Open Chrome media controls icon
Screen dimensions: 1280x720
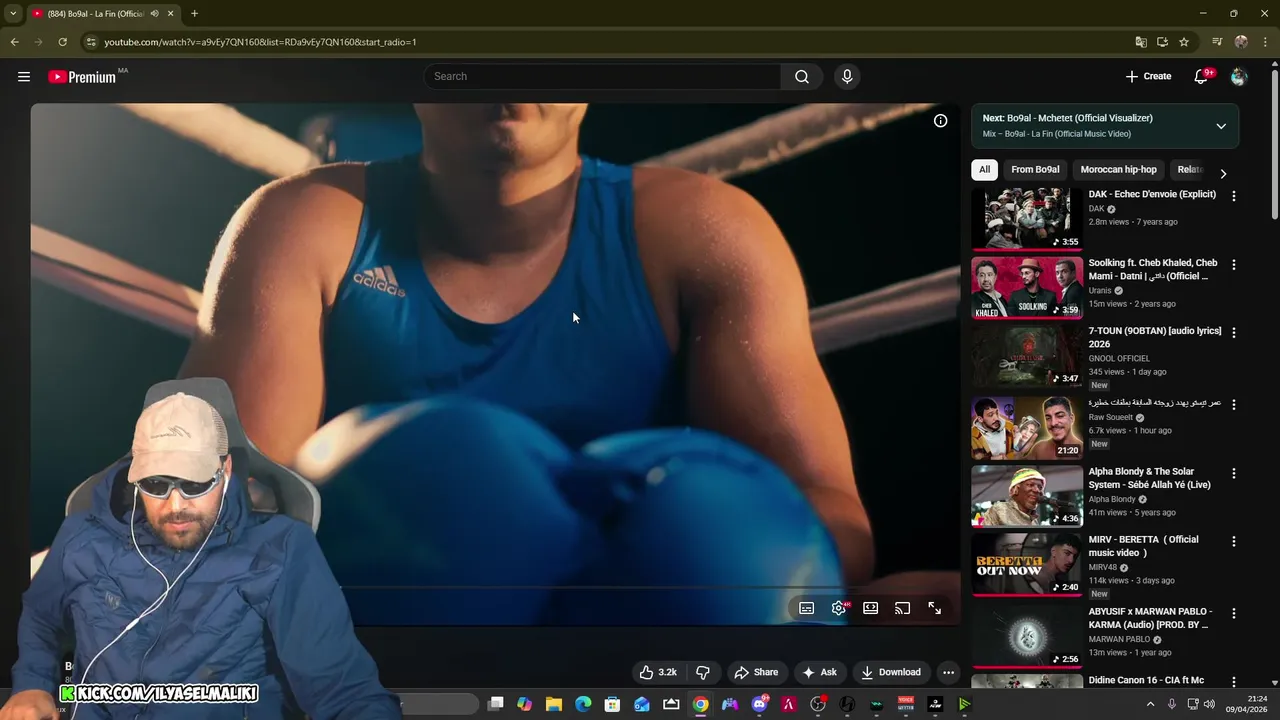point(1217,42)
